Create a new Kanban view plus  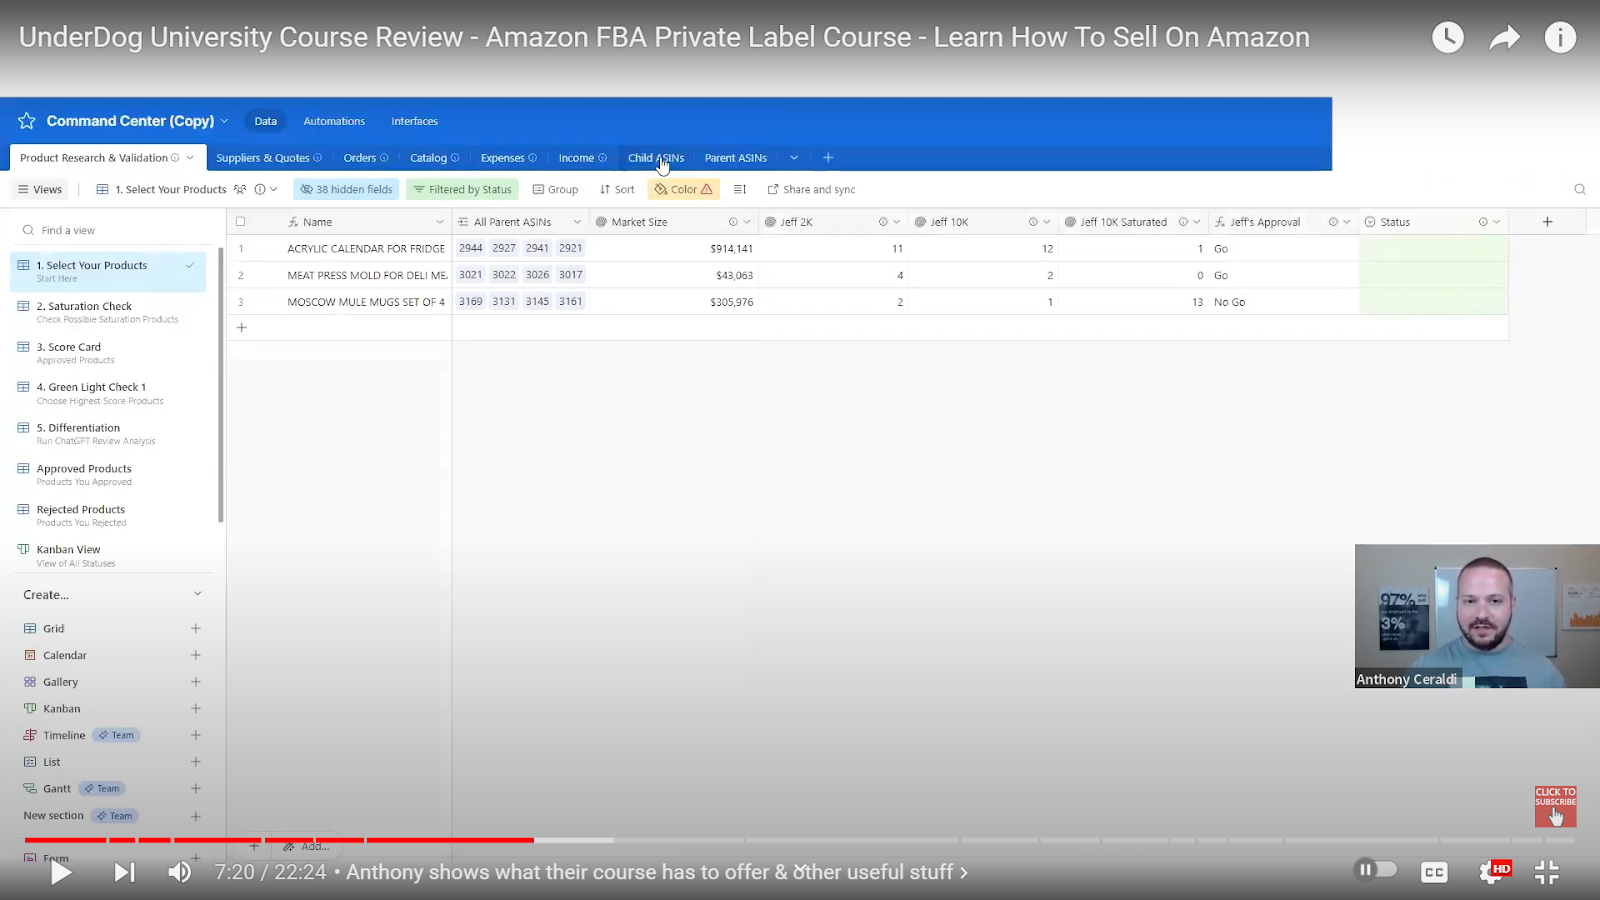[x=196, y=708]
